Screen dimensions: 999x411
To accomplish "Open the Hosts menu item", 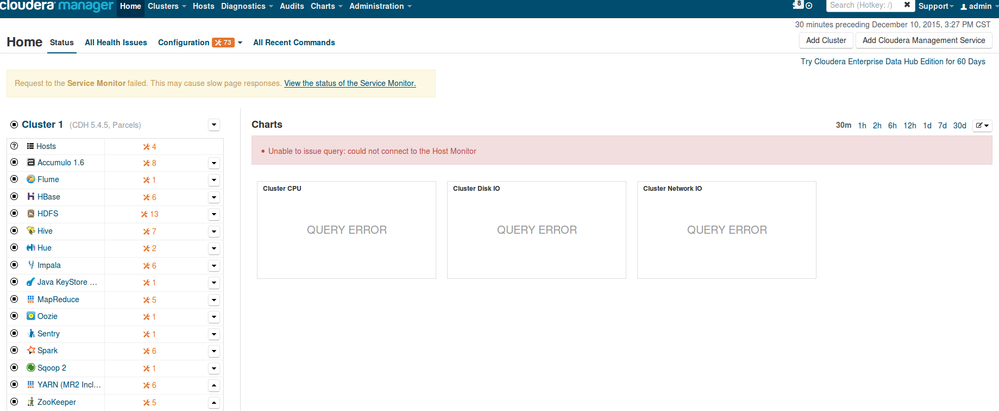I will tap(203, 6).
